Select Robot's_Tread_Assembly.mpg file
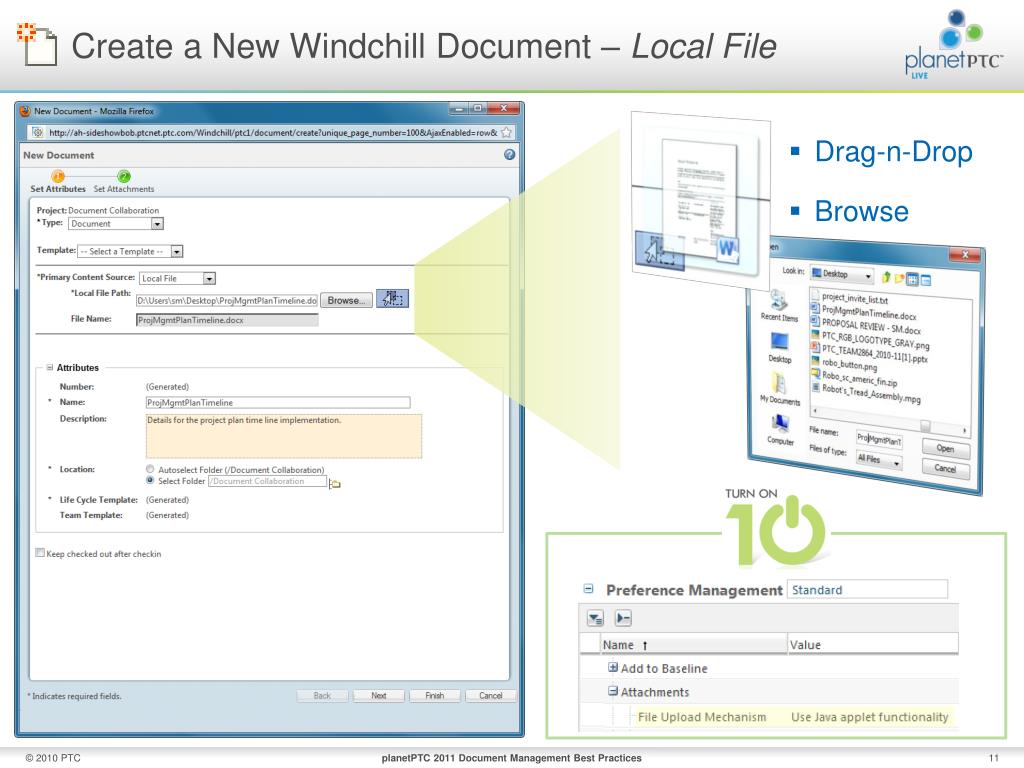This screenshot has height=768, width=1024. coord(865,391)
